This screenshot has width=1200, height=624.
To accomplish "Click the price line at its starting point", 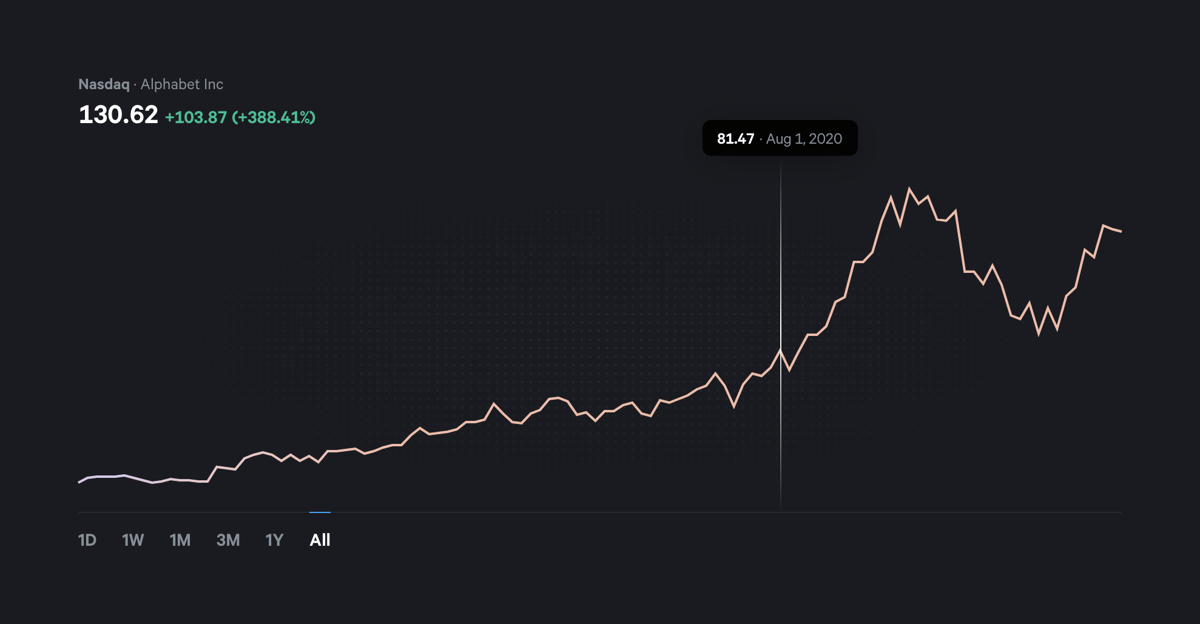I will click(x=80, y=481).
